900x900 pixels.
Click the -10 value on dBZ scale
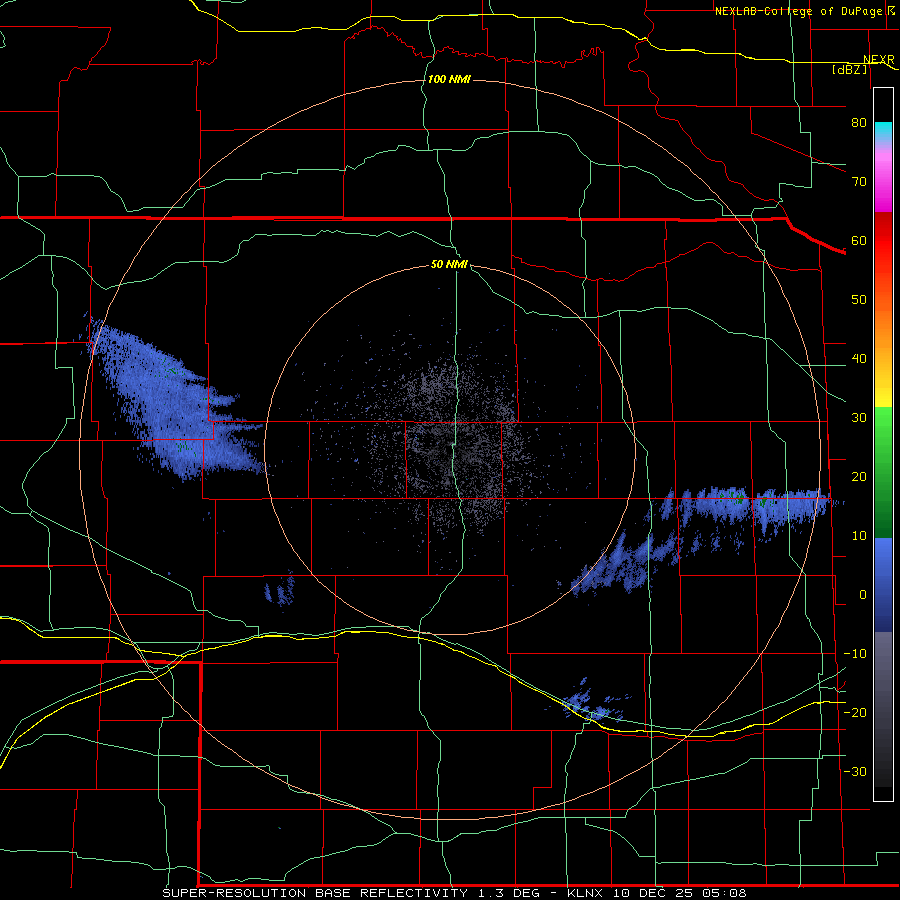[855, 654]
